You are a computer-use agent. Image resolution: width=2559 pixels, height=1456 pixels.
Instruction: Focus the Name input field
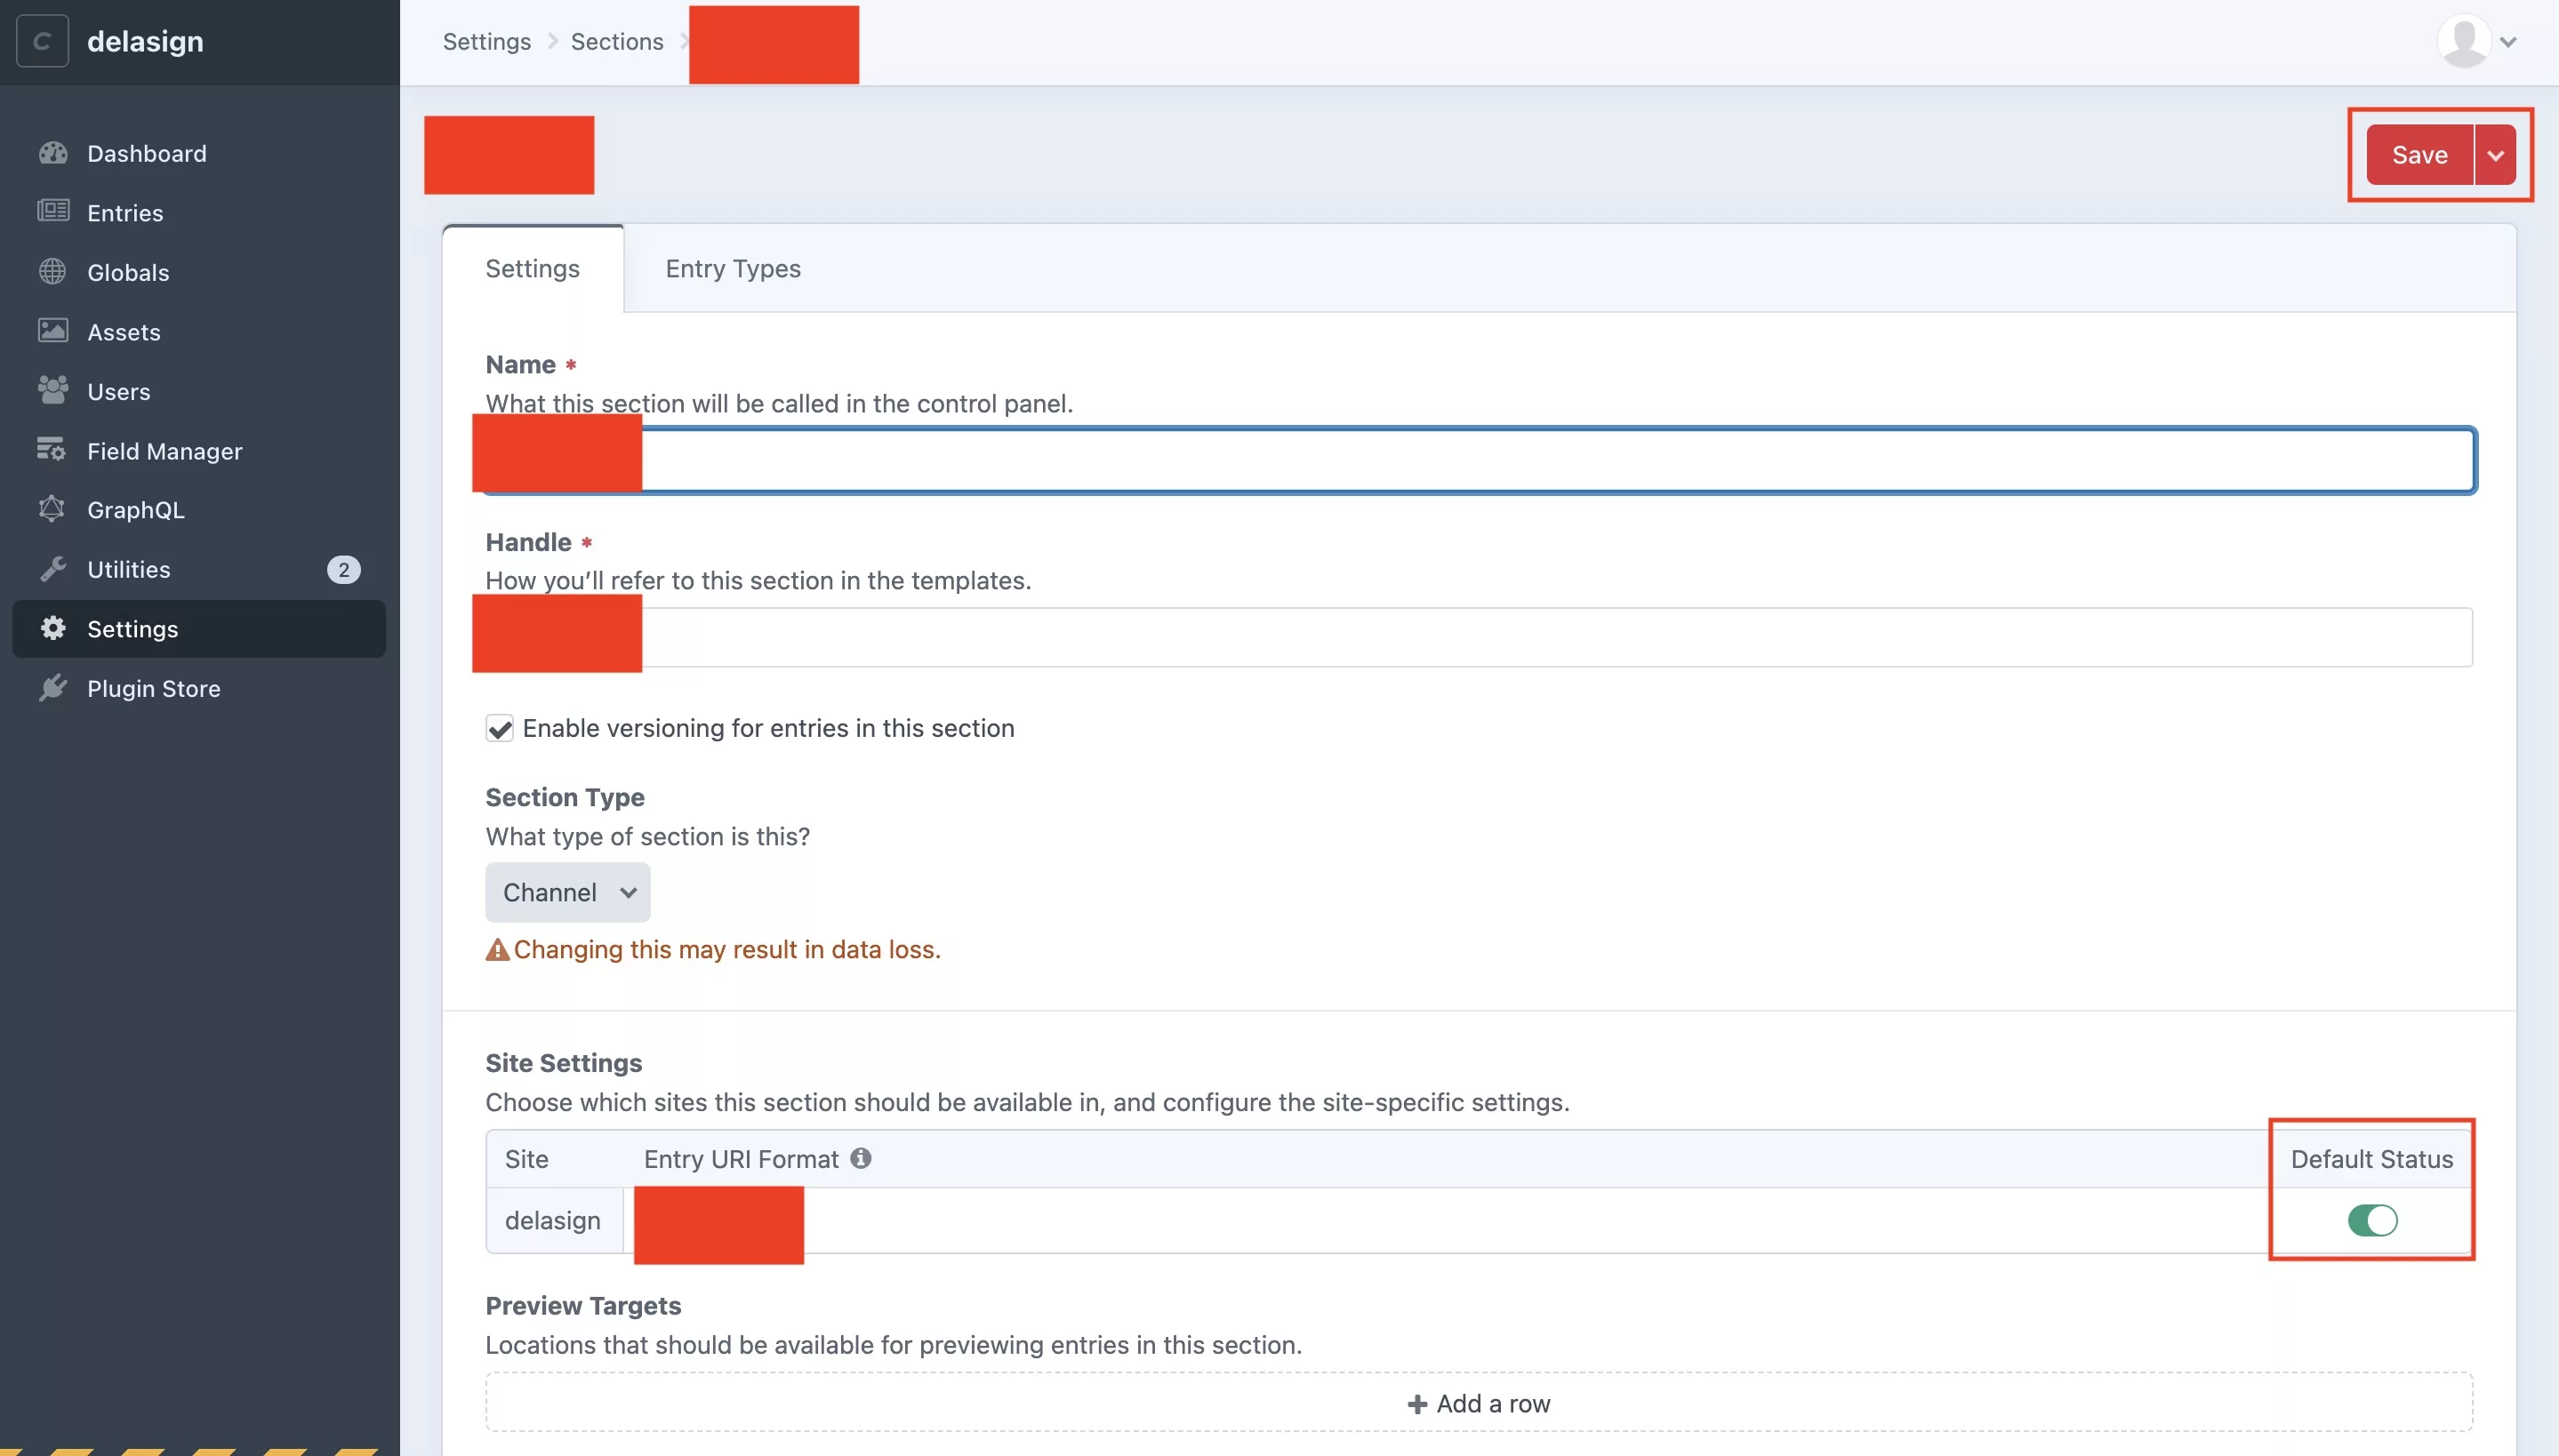tap(1479, 460)
